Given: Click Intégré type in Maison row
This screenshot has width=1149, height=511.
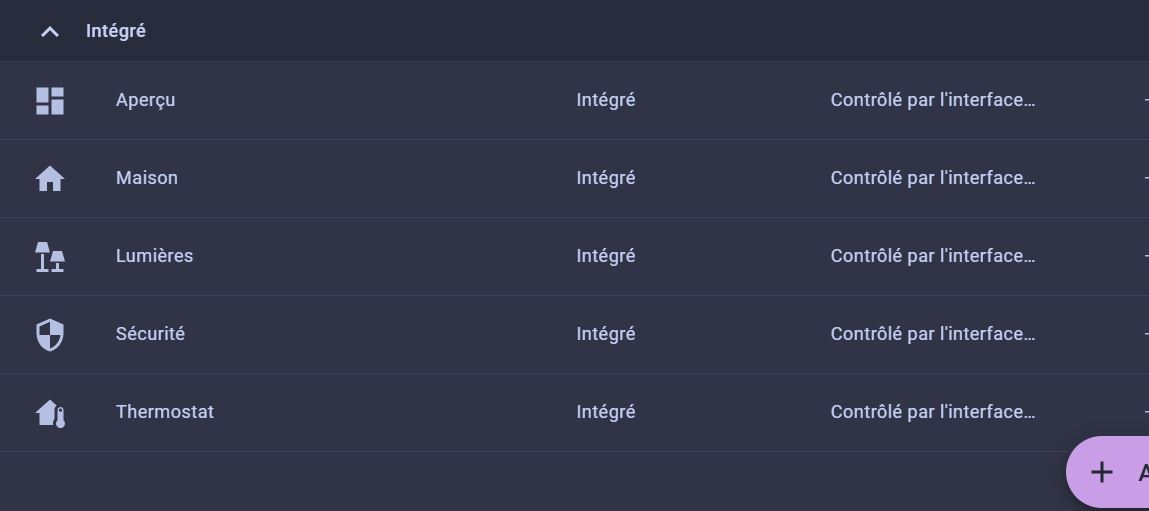Looking at the screenshot, I should [606, 178].
